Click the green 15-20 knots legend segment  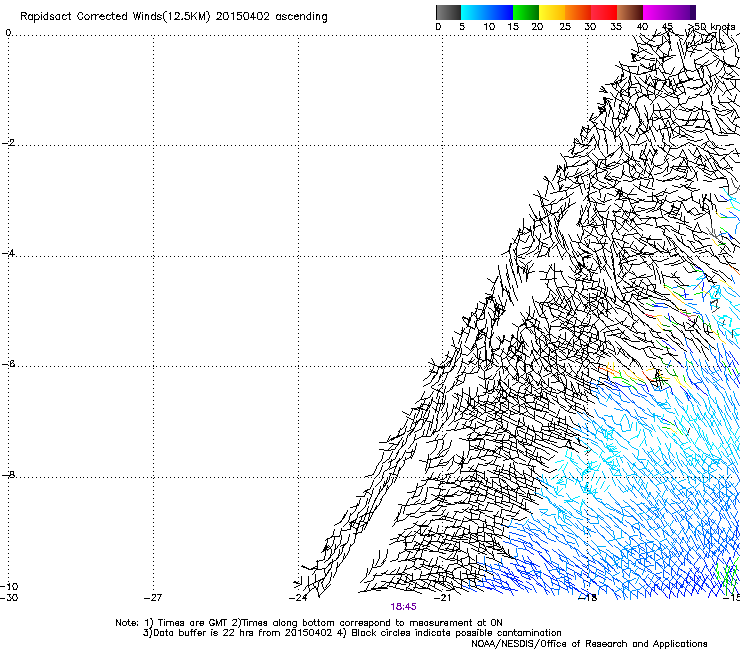526,12
